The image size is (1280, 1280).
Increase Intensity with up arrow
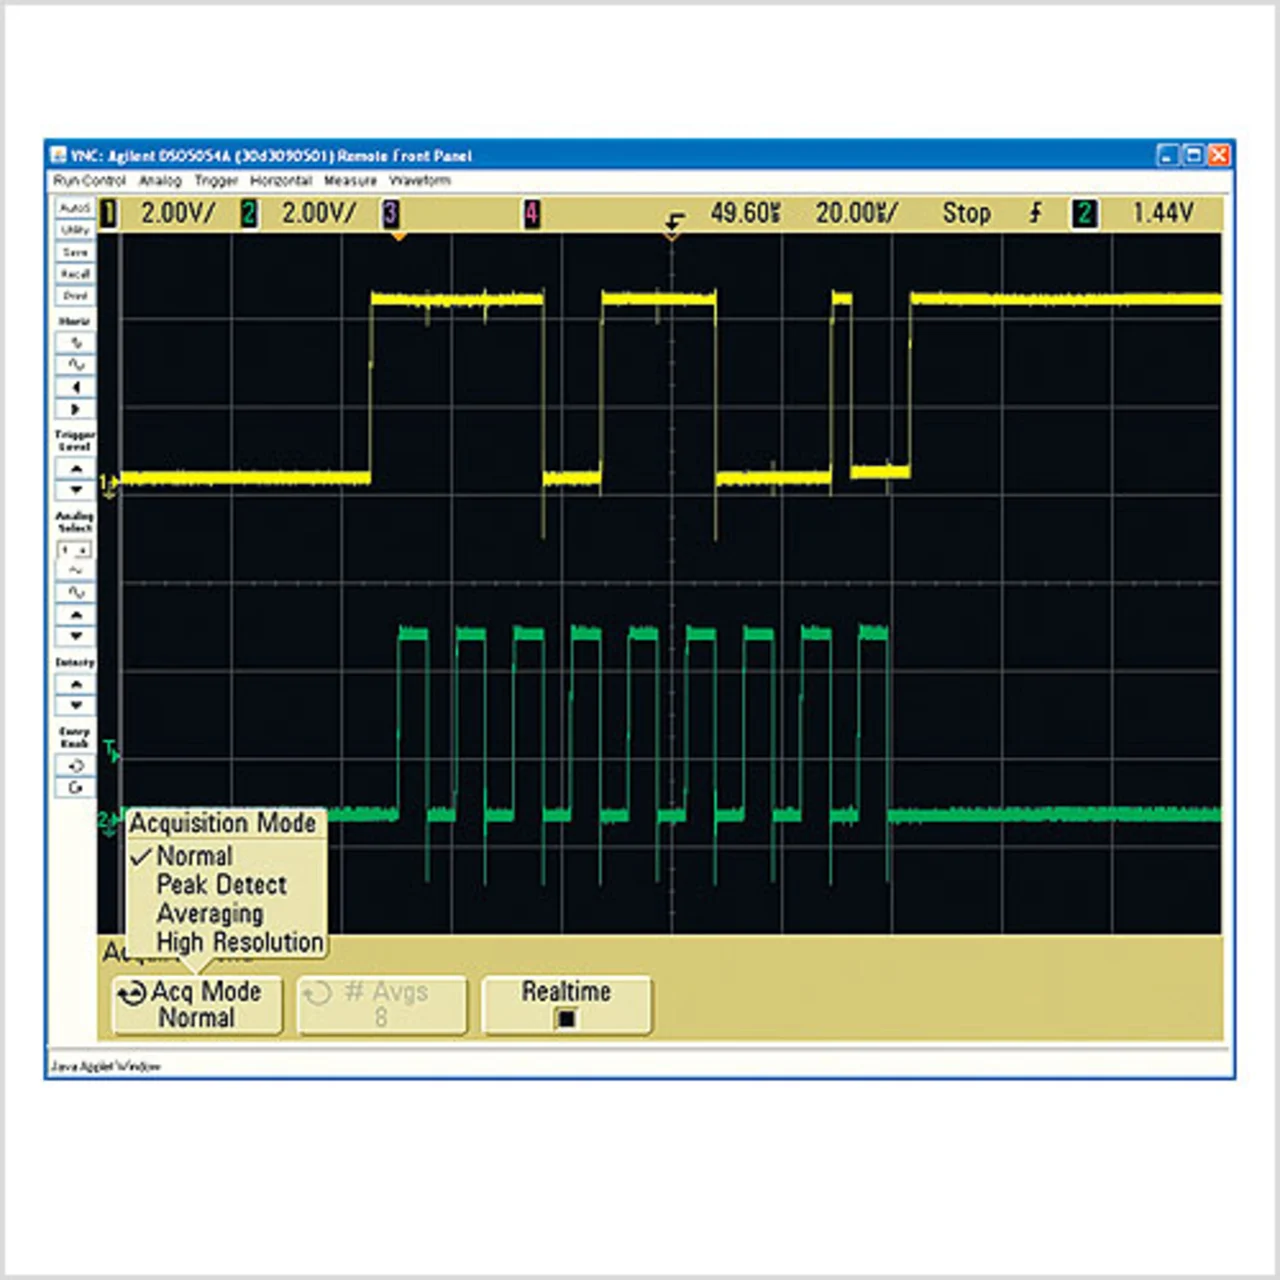tap(75, 684)
